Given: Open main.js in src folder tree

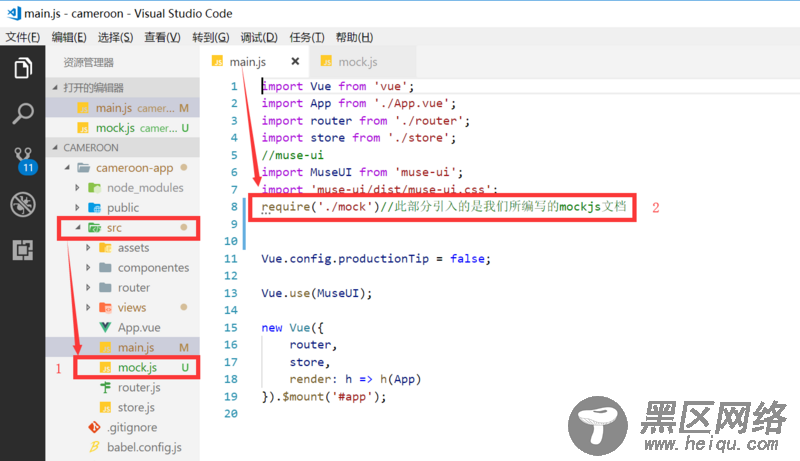Looking at the screenshot, I should click(122, 347).
